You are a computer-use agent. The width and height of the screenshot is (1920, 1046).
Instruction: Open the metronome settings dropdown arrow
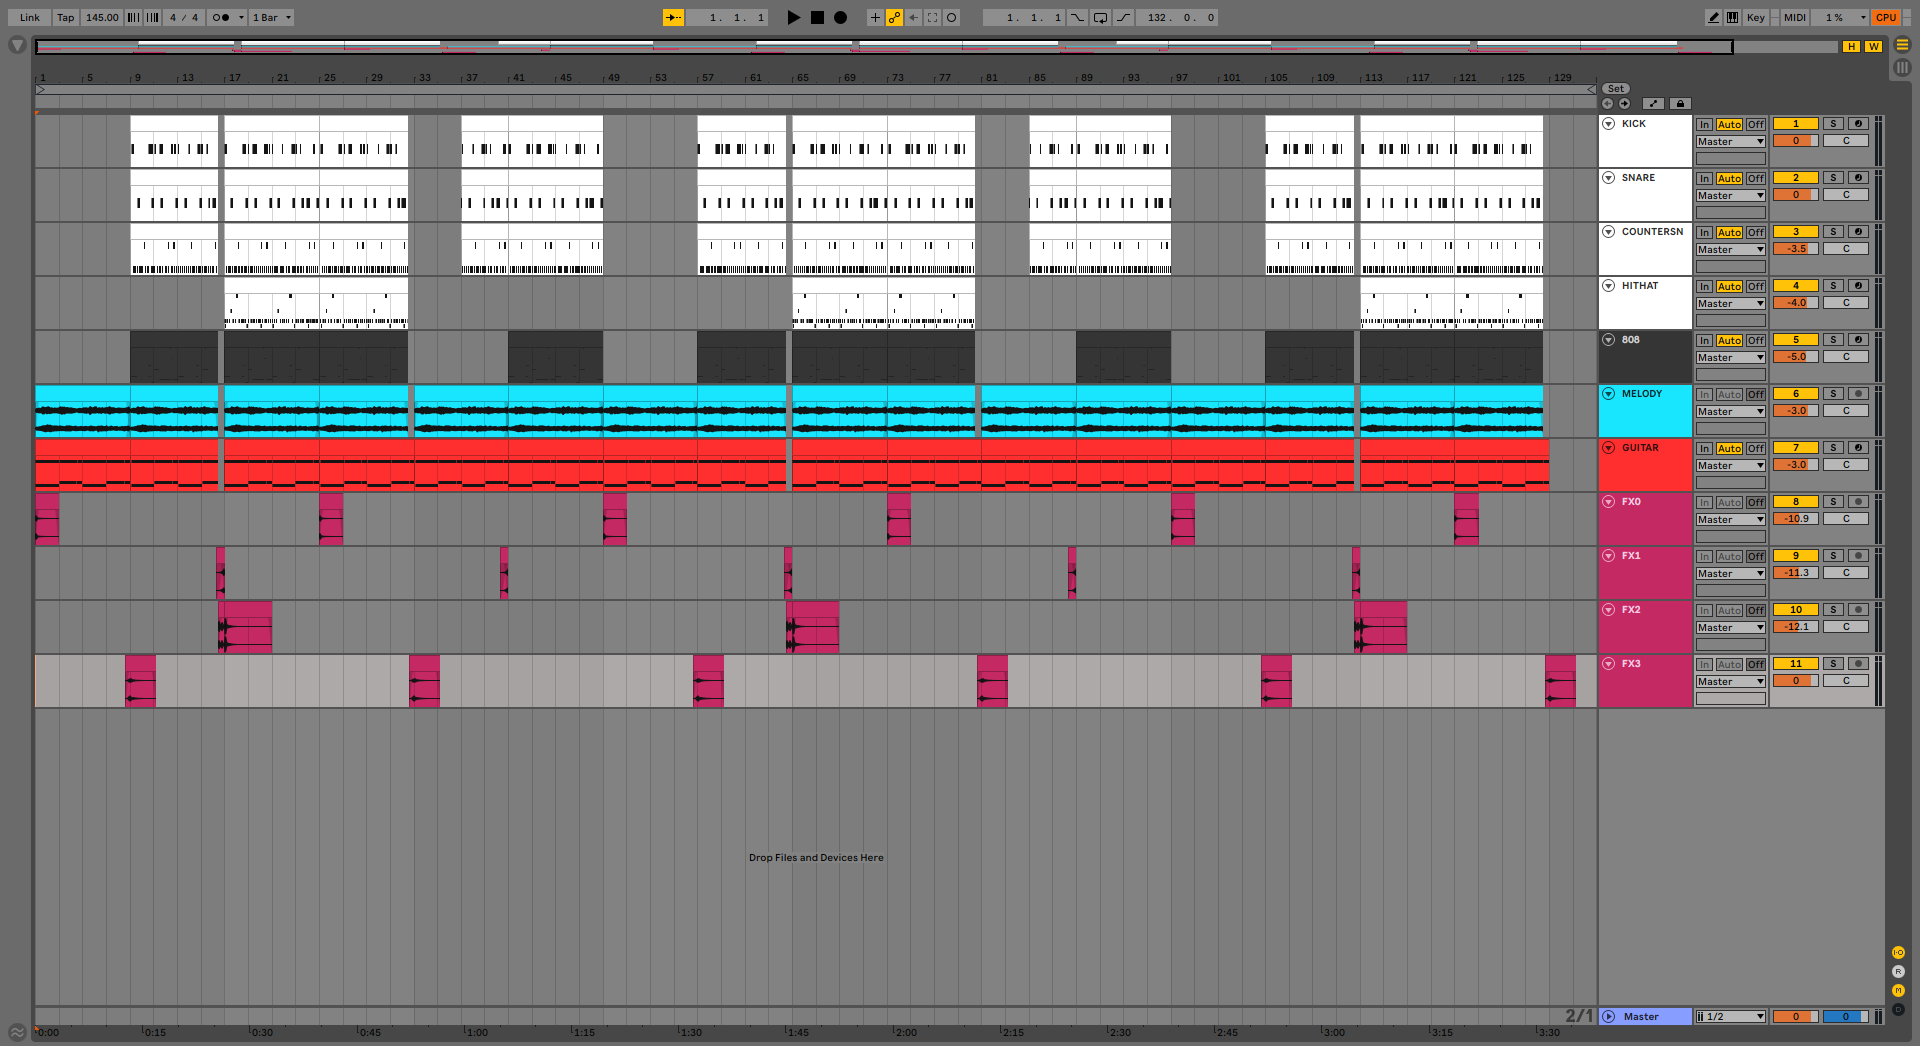(241, 17)
